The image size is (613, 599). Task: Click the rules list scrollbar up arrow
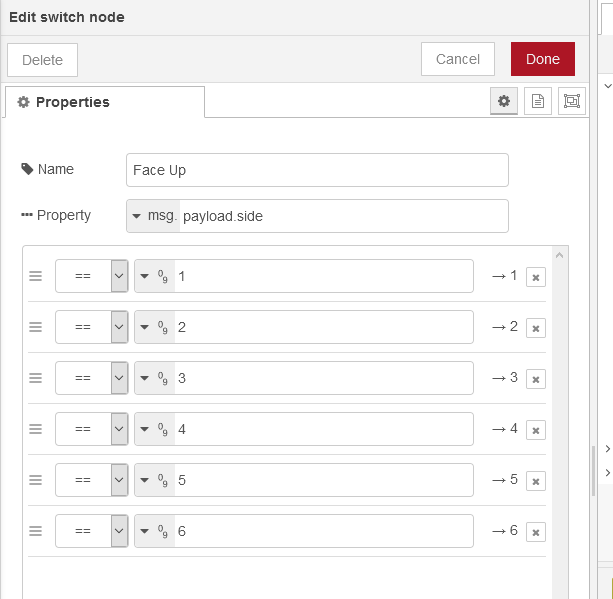(559, 255)
